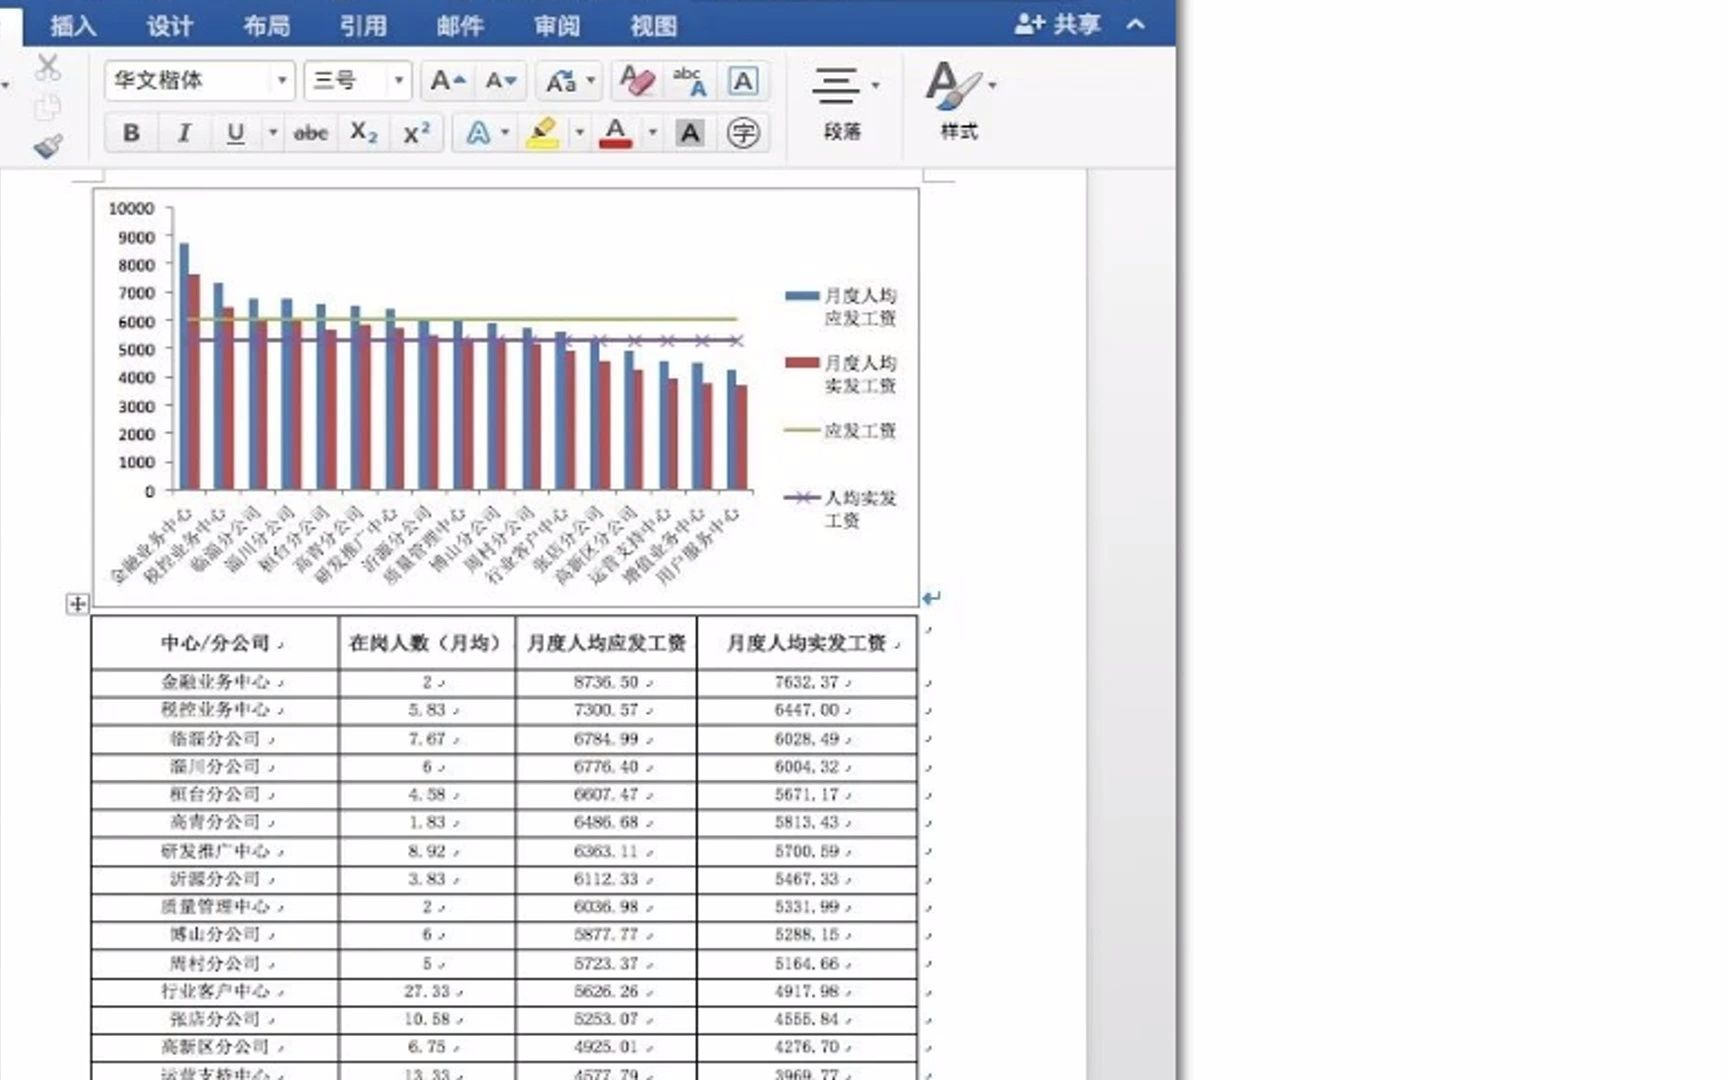Click cell 行业客户中心
Image resolution: width=1728 pixels, height=1080 pixels.
click(x=215, y=991)
